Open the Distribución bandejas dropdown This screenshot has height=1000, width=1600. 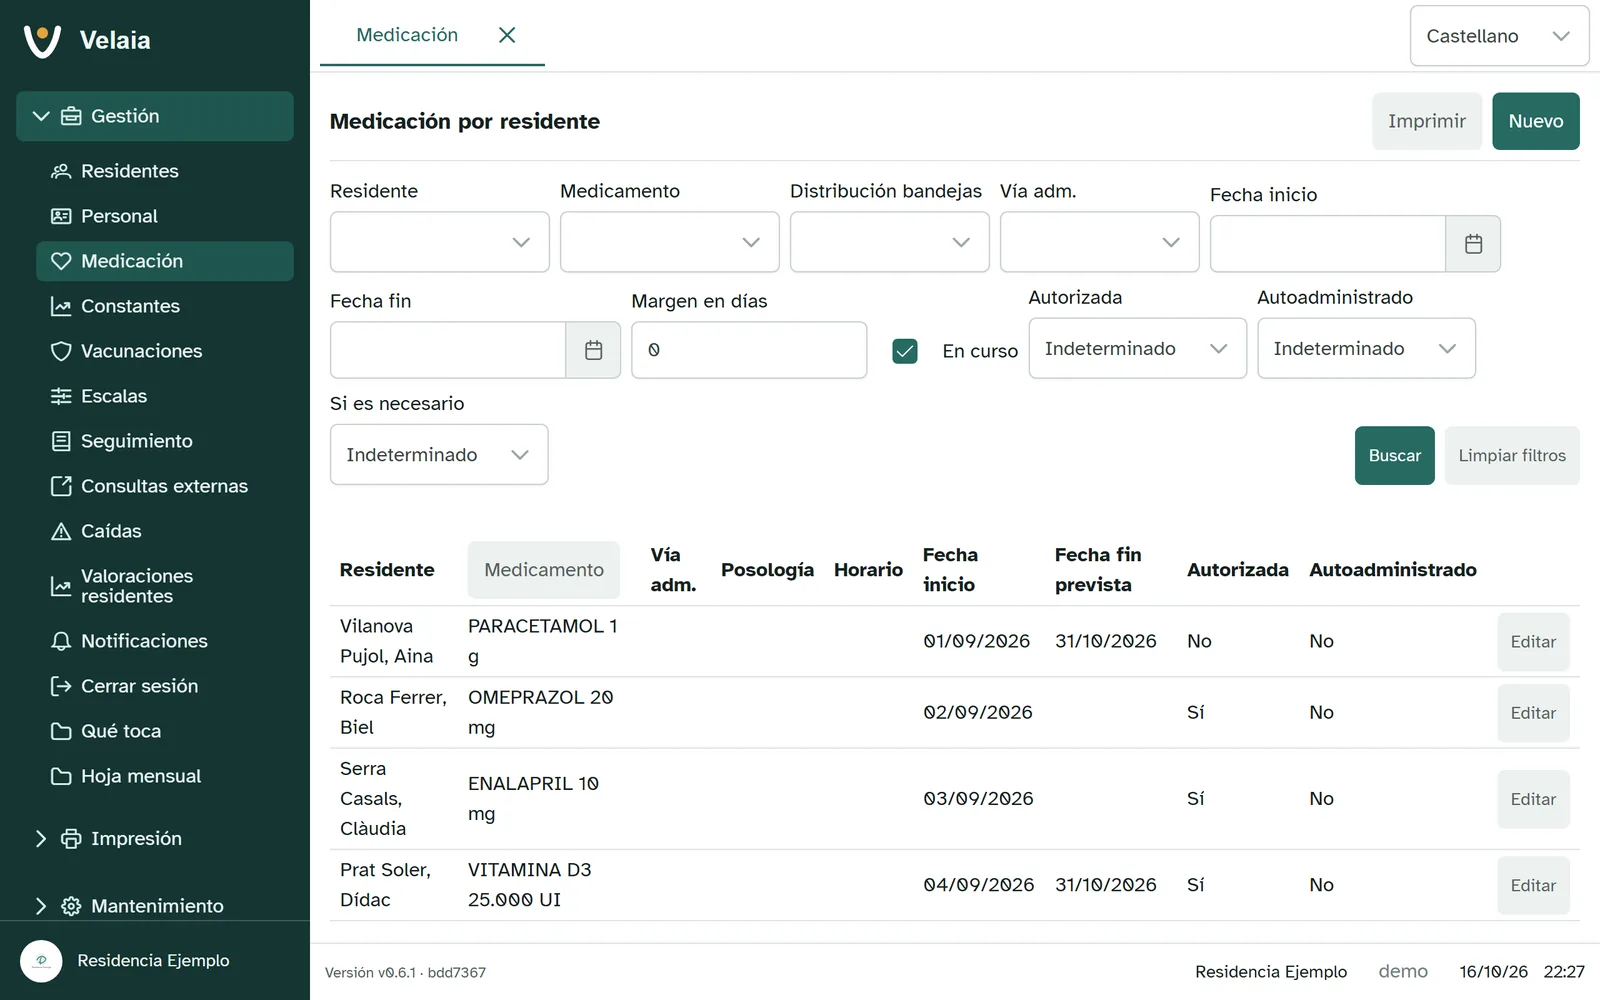890,242
